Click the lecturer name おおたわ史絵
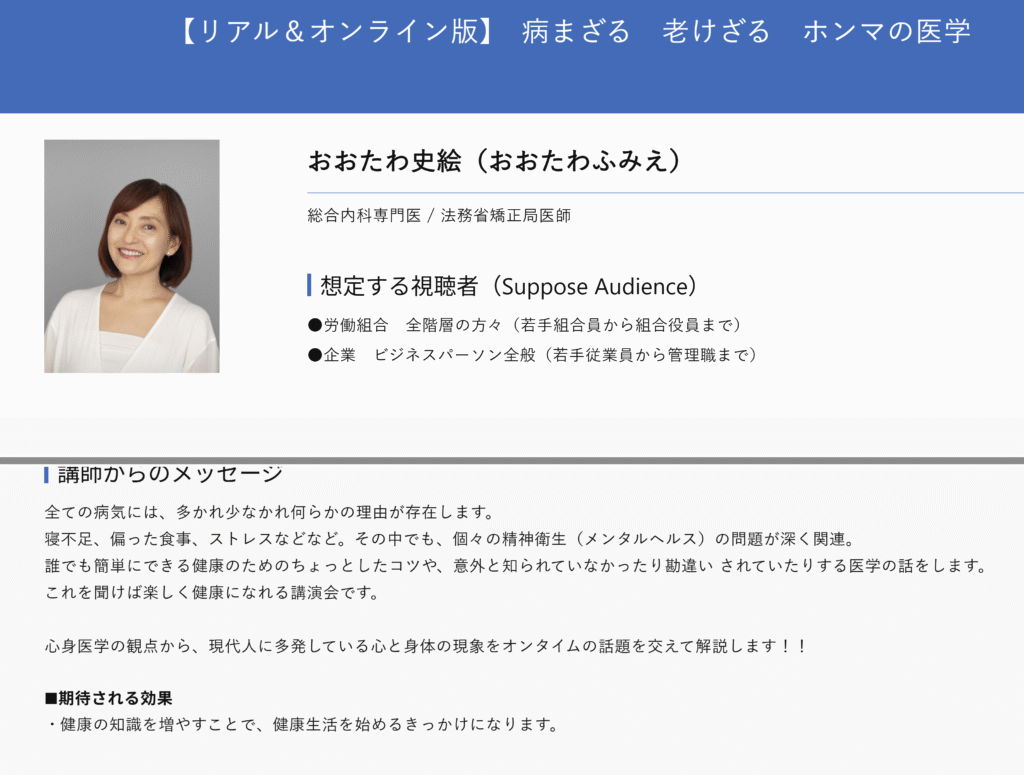The height and width of the screenshot is (775, 1024). point(385,161)
